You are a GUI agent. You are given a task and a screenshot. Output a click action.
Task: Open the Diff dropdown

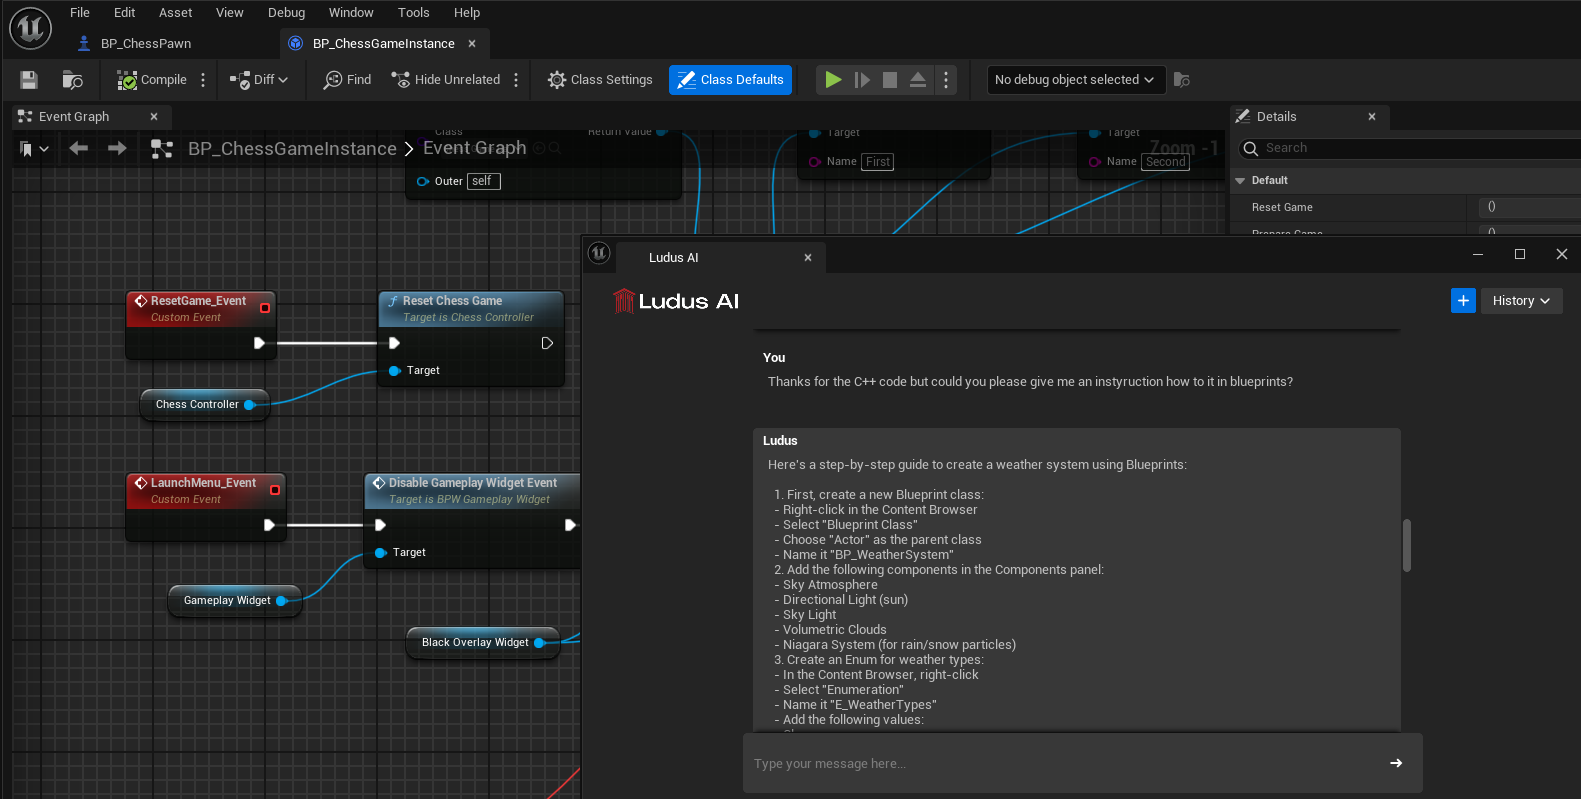tap(259, 80)
